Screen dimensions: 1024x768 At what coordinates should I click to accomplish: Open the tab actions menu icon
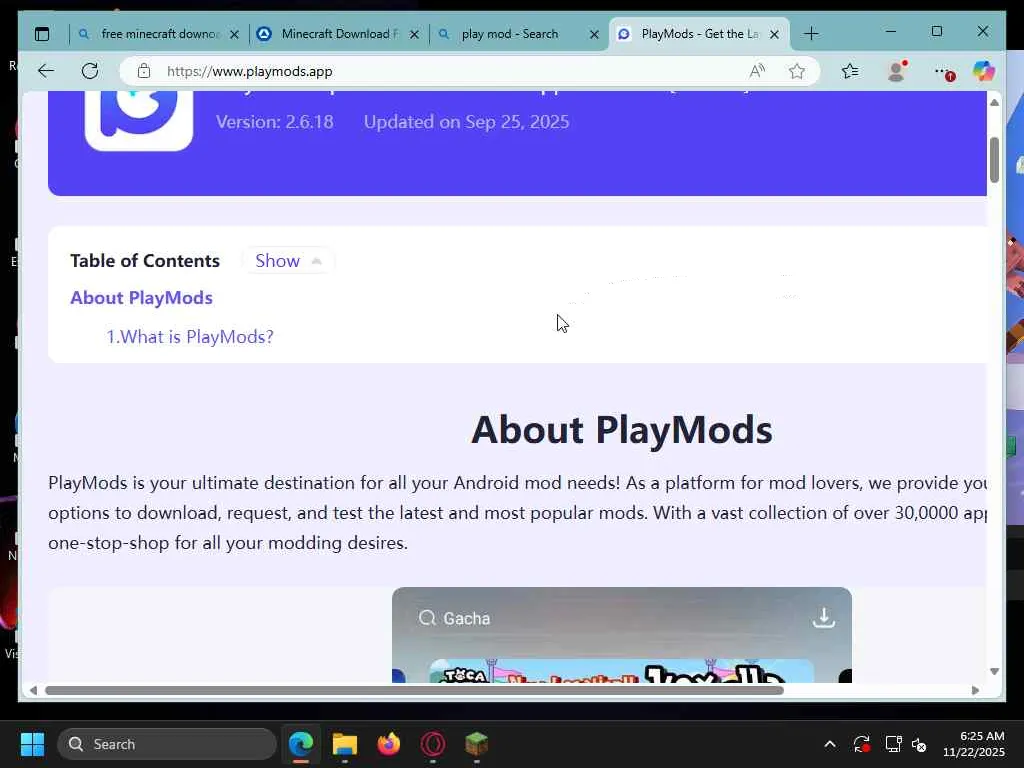coord(42,34)
